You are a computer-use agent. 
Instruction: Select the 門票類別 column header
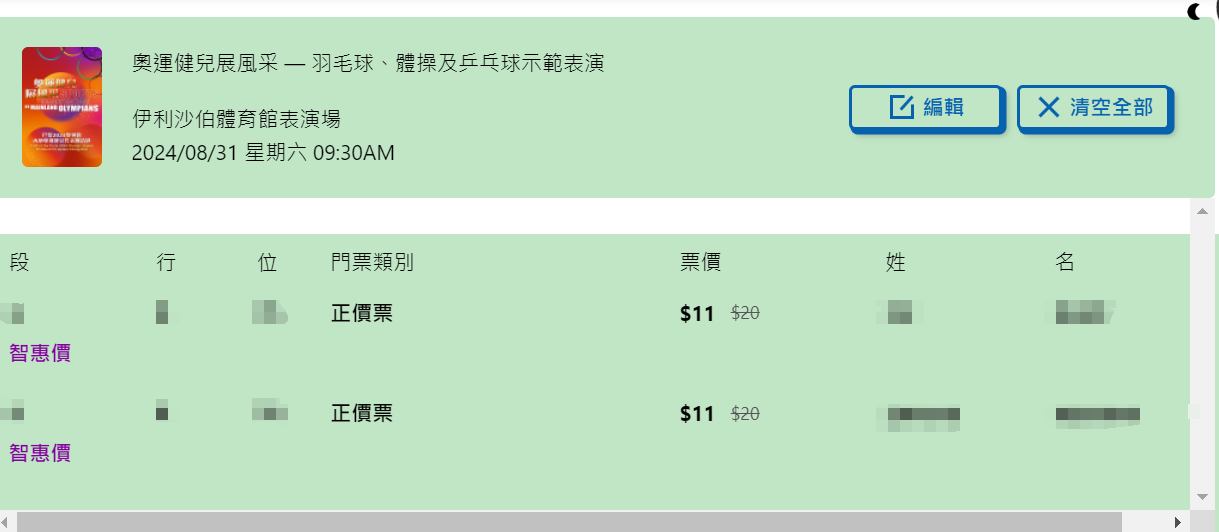pyautogui.click(x=372, y=262)
